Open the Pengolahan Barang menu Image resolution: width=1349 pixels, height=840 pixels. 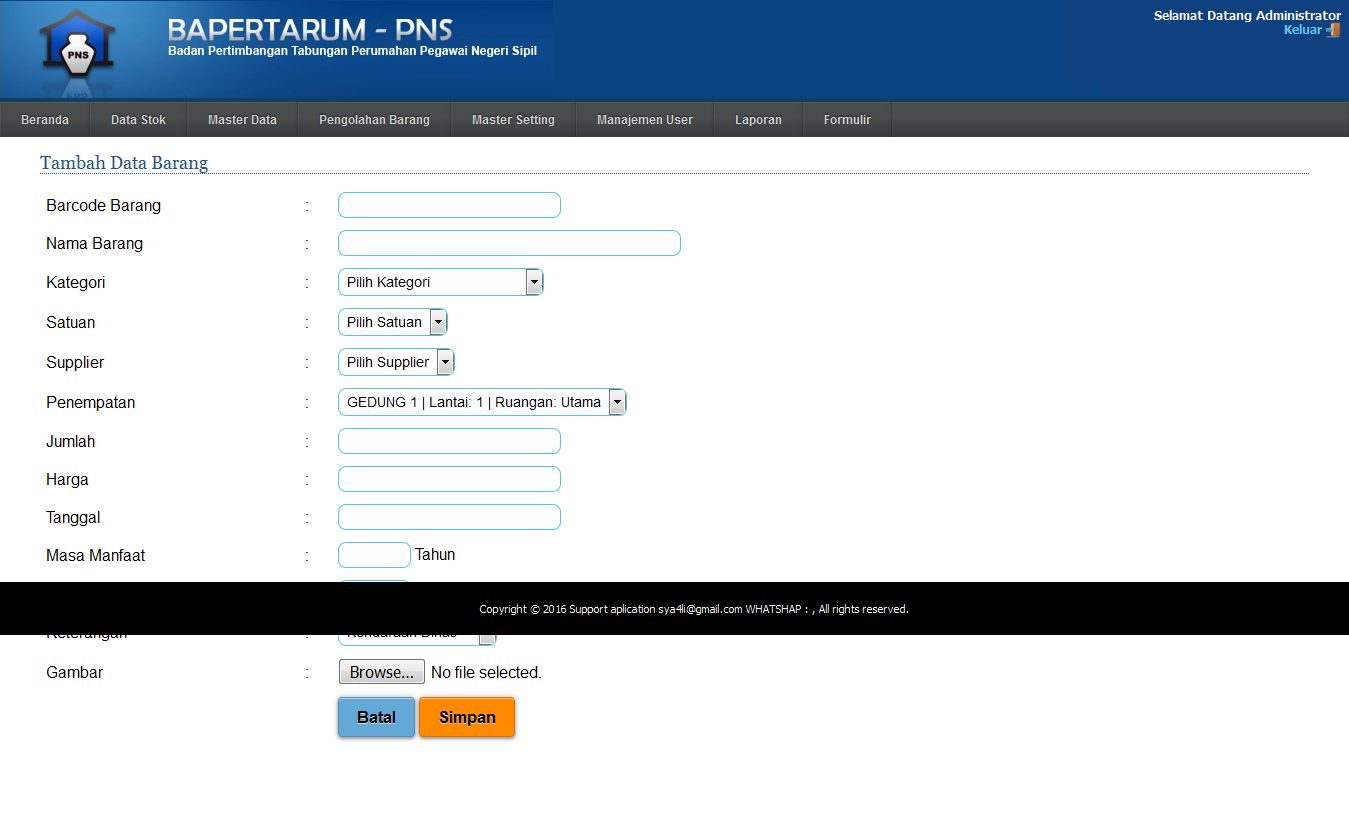374,120
